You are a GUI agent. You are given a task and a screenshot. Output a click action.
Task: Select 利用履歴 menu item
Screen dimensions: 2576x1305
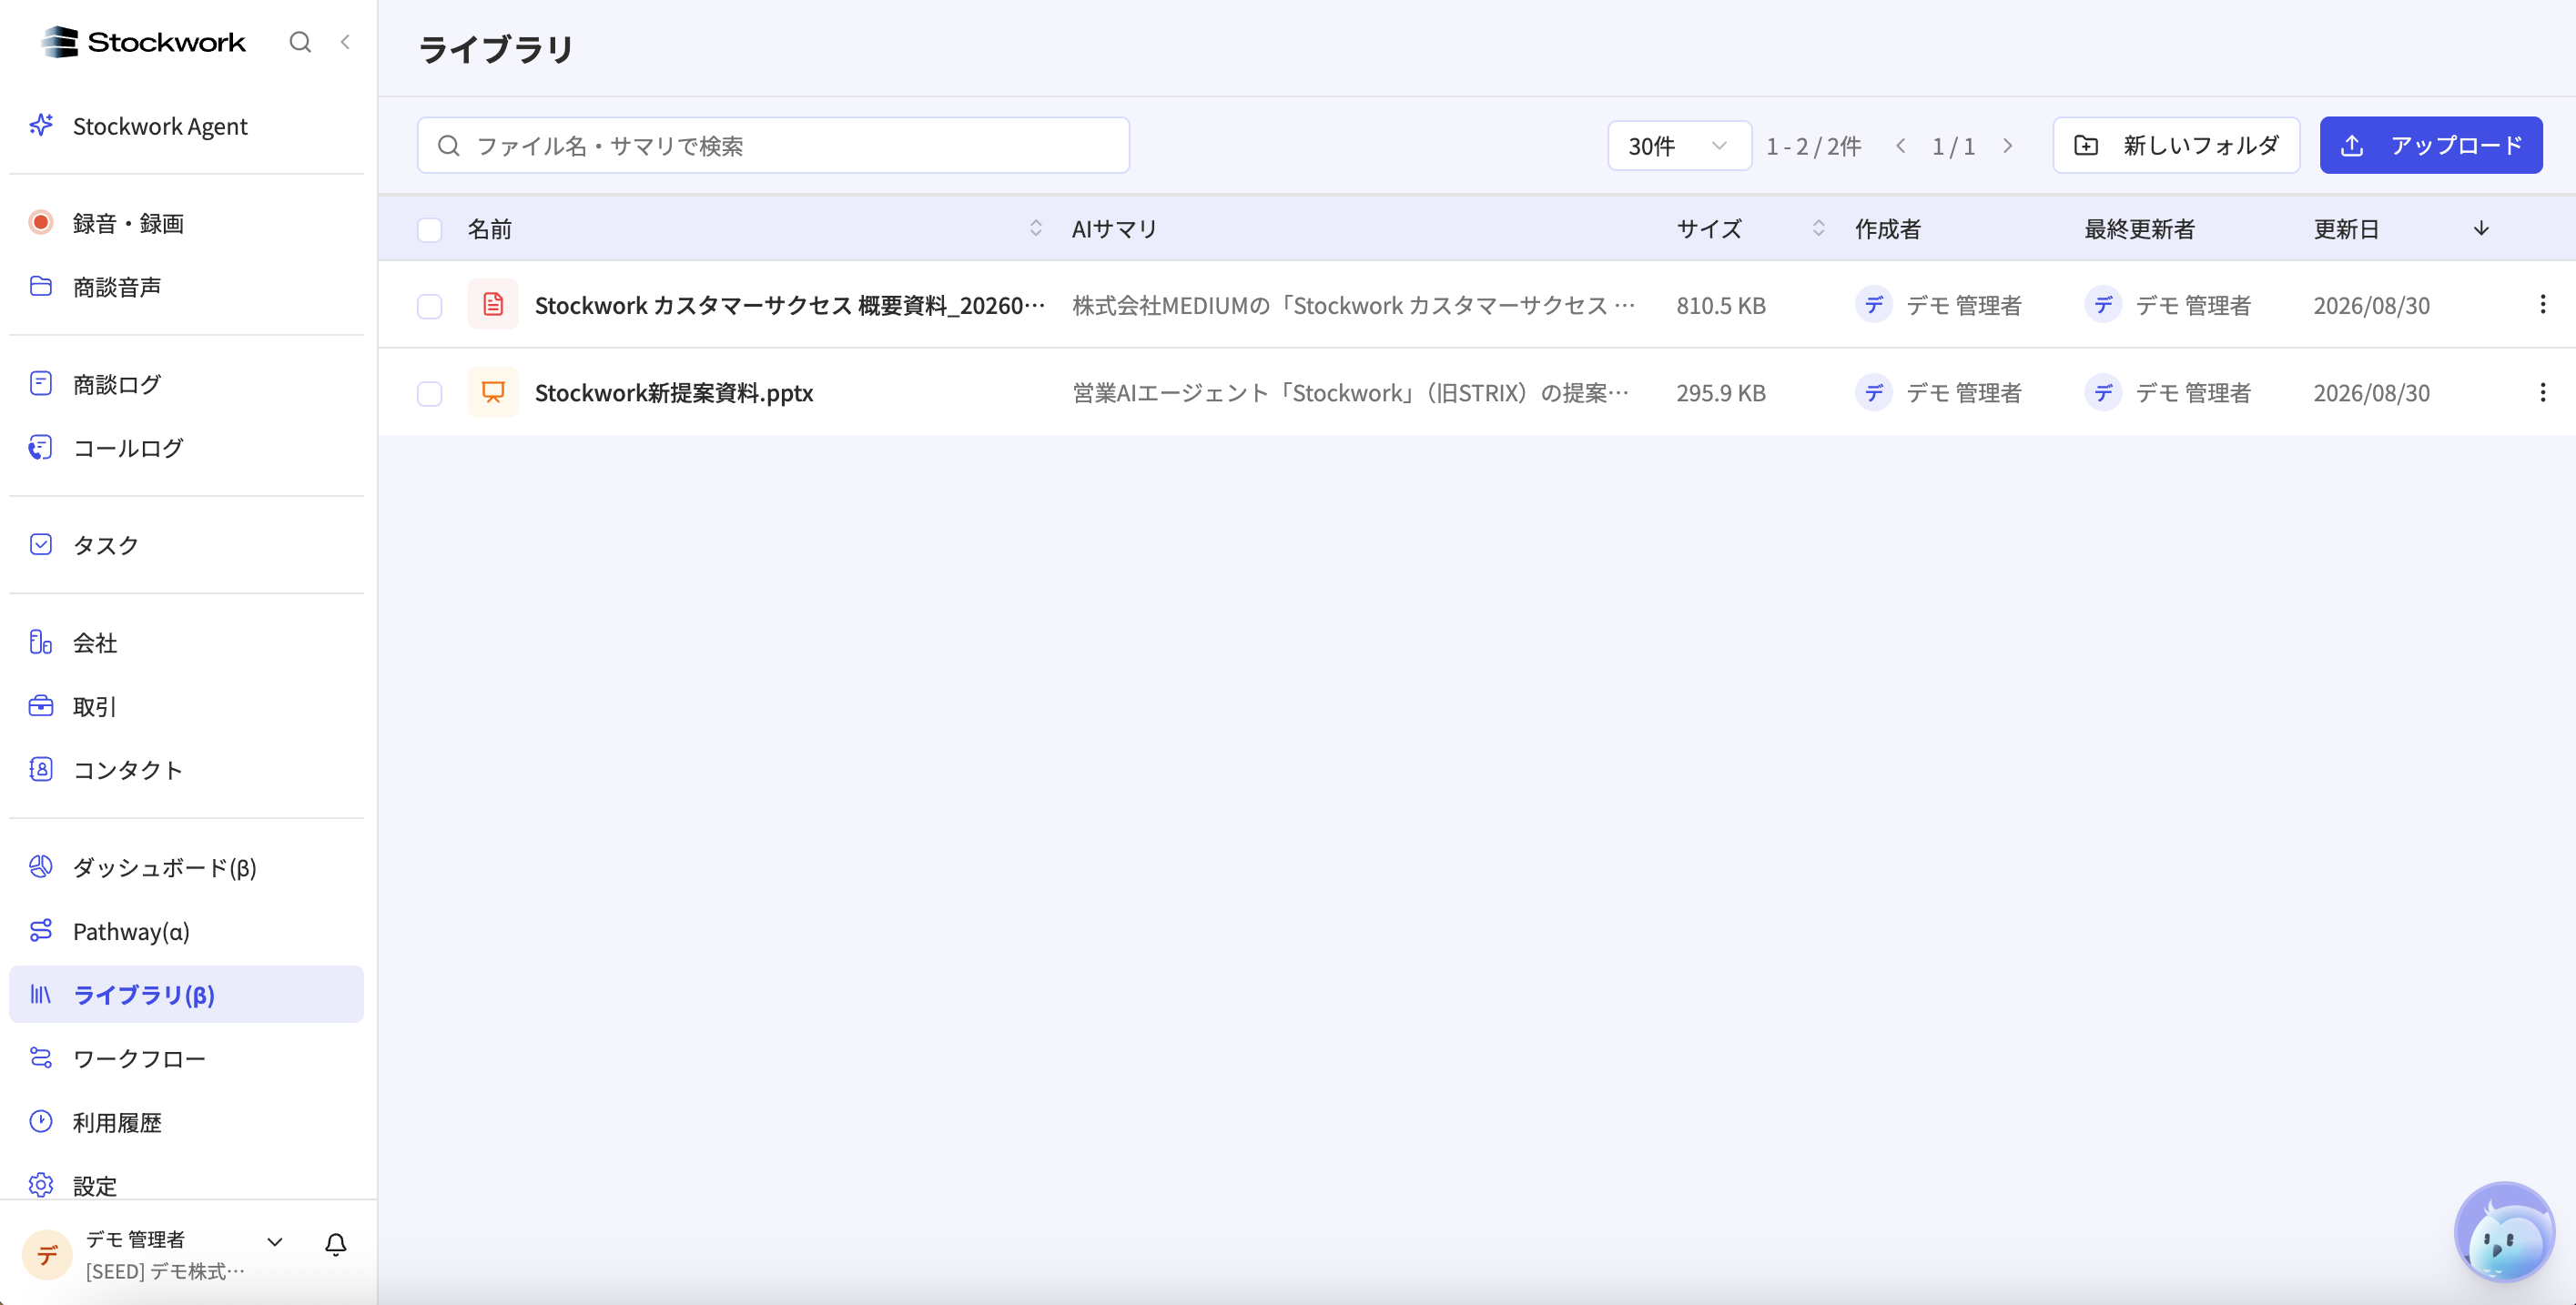tap(187, 1122)
